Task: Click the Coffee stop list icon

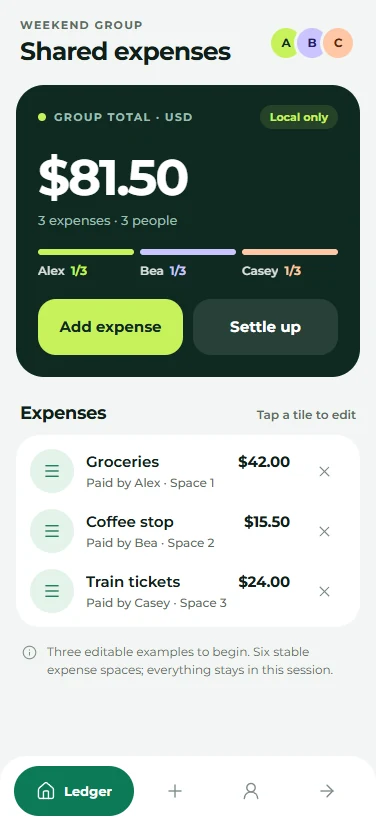Action: (x=52, y=531)
